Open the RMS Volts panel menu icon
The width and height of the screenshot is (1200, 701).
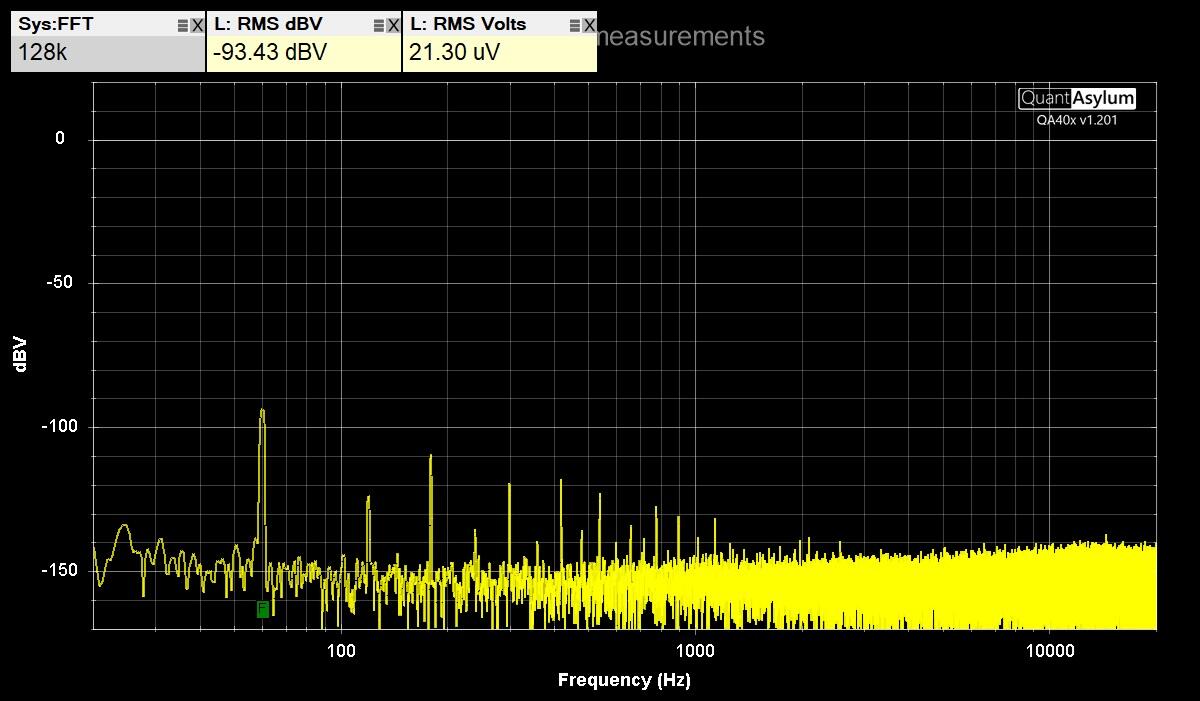click(x=574, y=25)
